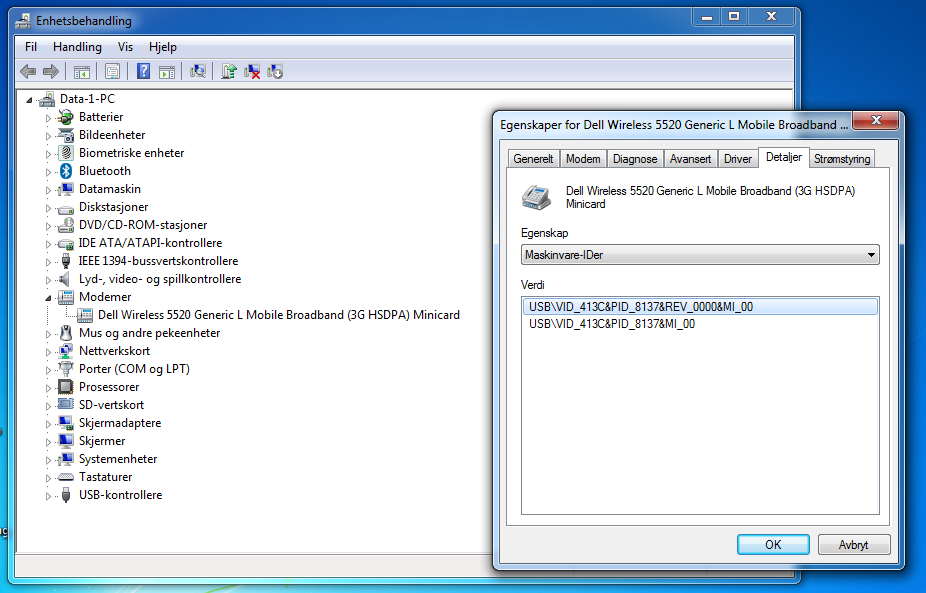Click the Batterier category icon
The width and height of the screenshot is (926, 593).
point(66,117)
